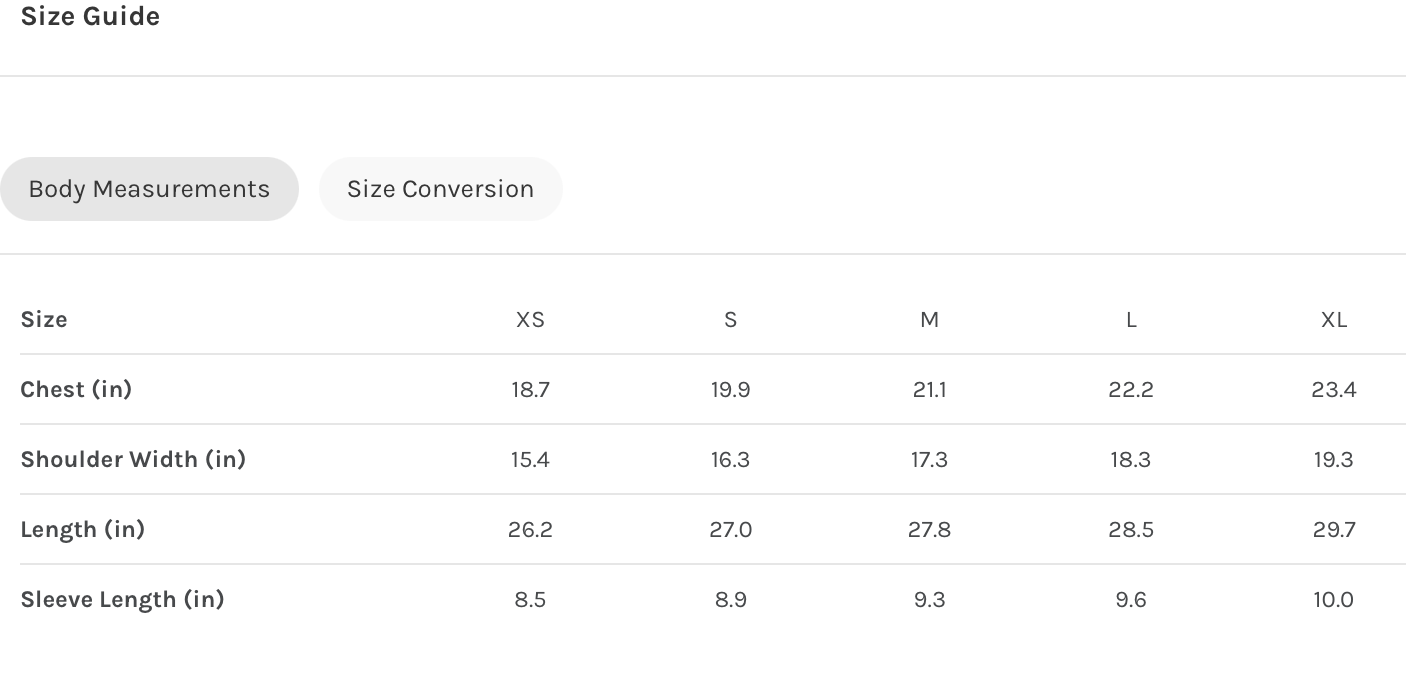
Task: Choose the L size column header
Action: point(1131,320)
